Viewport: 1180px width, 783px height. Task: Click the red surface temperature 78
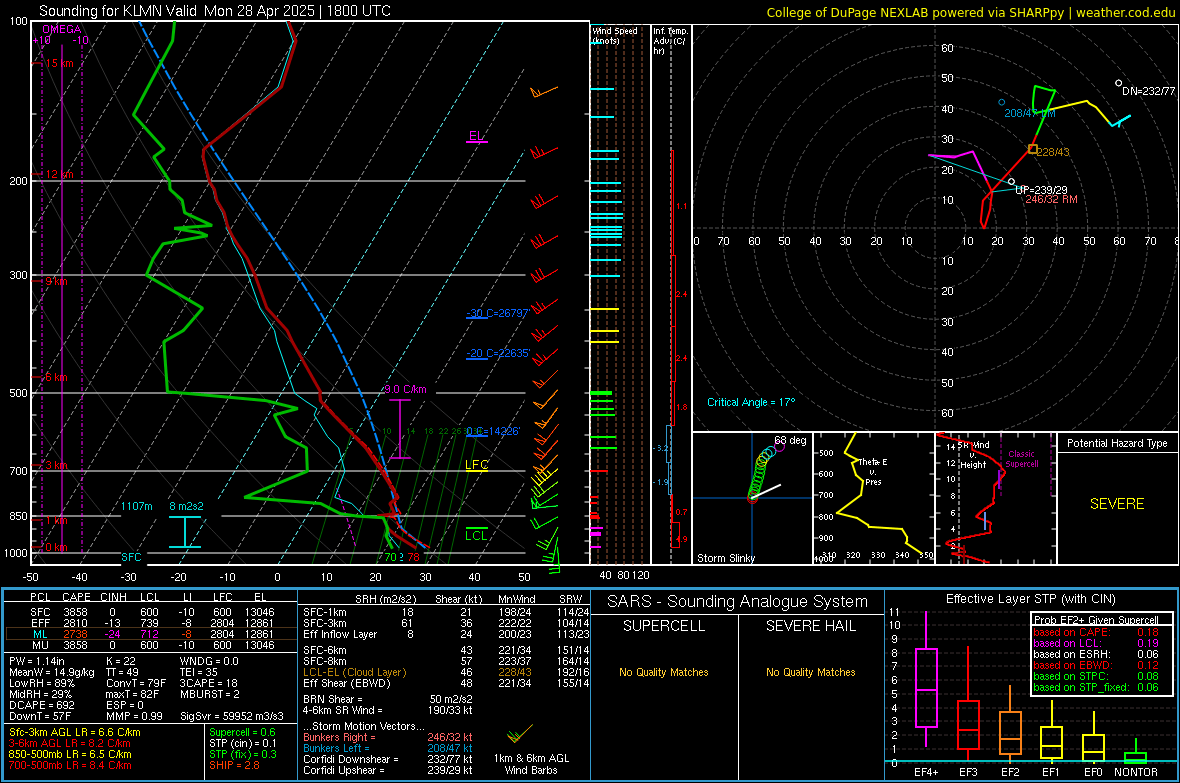point(413,557)
